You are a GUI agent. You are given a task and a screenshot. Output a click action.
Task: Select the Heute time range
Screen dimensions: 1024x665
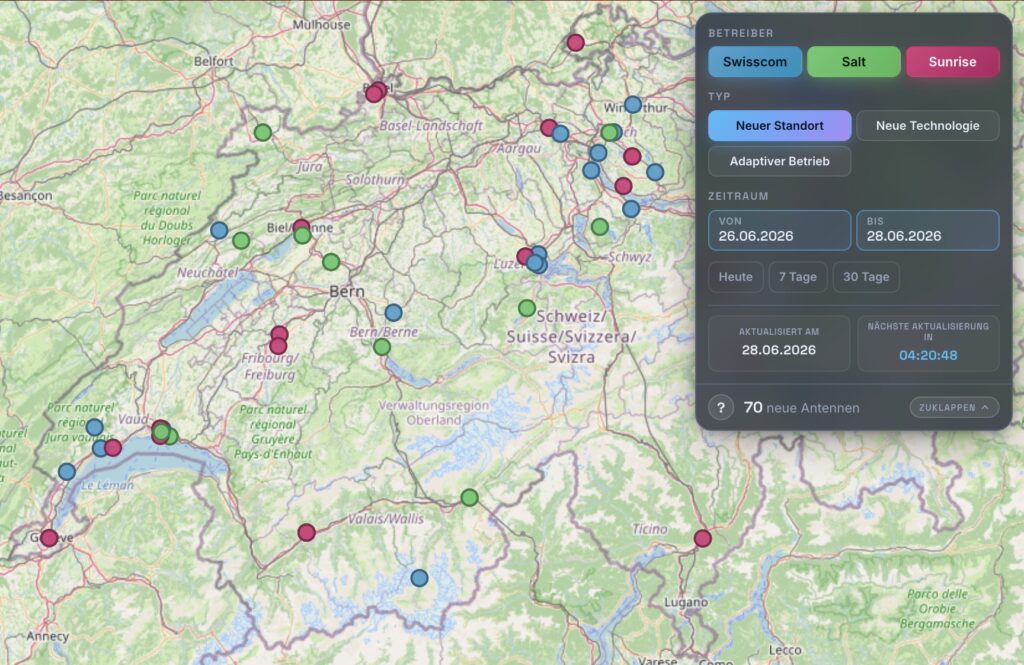(735, 277)
